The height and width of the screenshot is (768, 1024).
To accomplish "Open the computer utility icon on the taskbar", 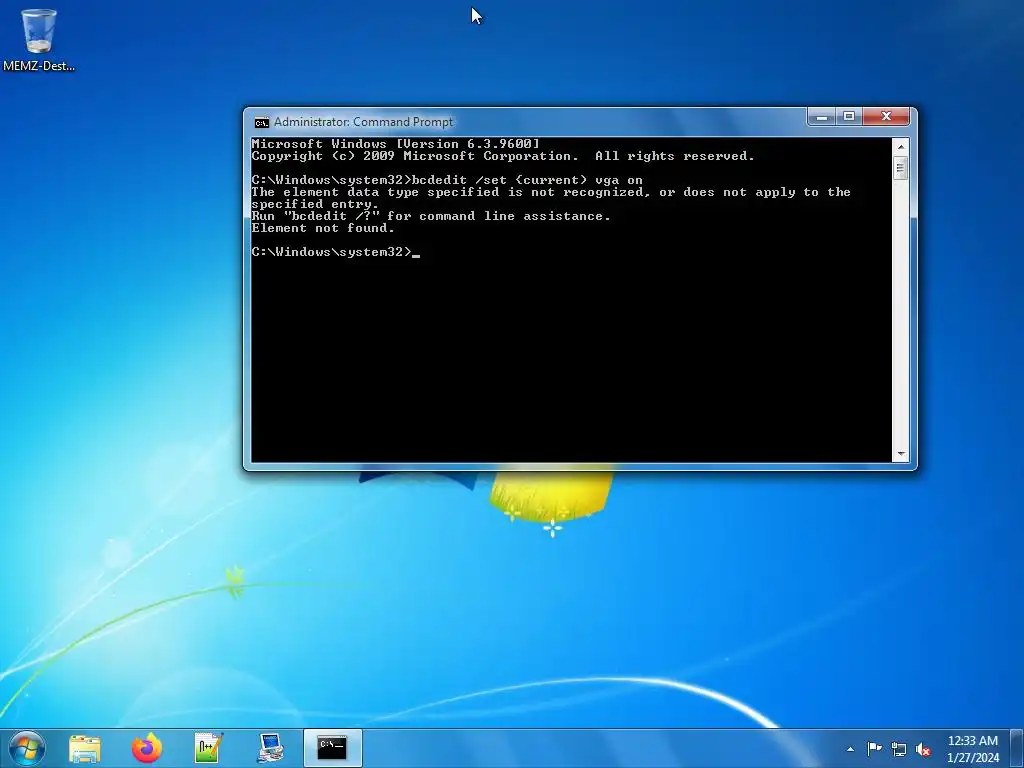I will tap(270, 748).
